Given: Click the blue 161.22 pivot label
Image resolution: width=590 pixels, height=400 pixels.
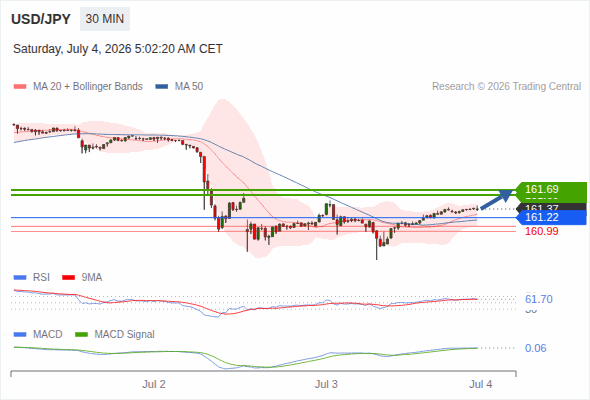Looking at the screenshot, I should click(x=551, y=217).
